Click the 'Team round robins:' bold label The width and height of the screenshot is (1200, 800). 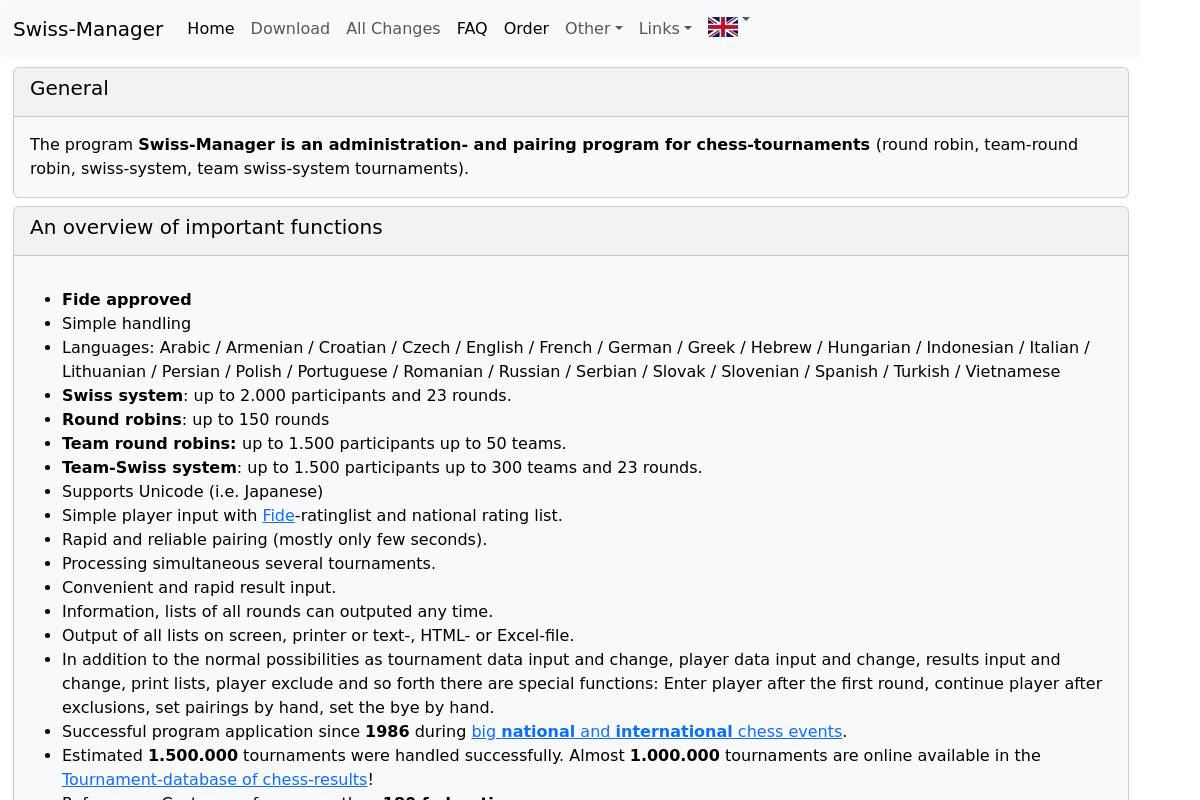(x=149, y=443)
